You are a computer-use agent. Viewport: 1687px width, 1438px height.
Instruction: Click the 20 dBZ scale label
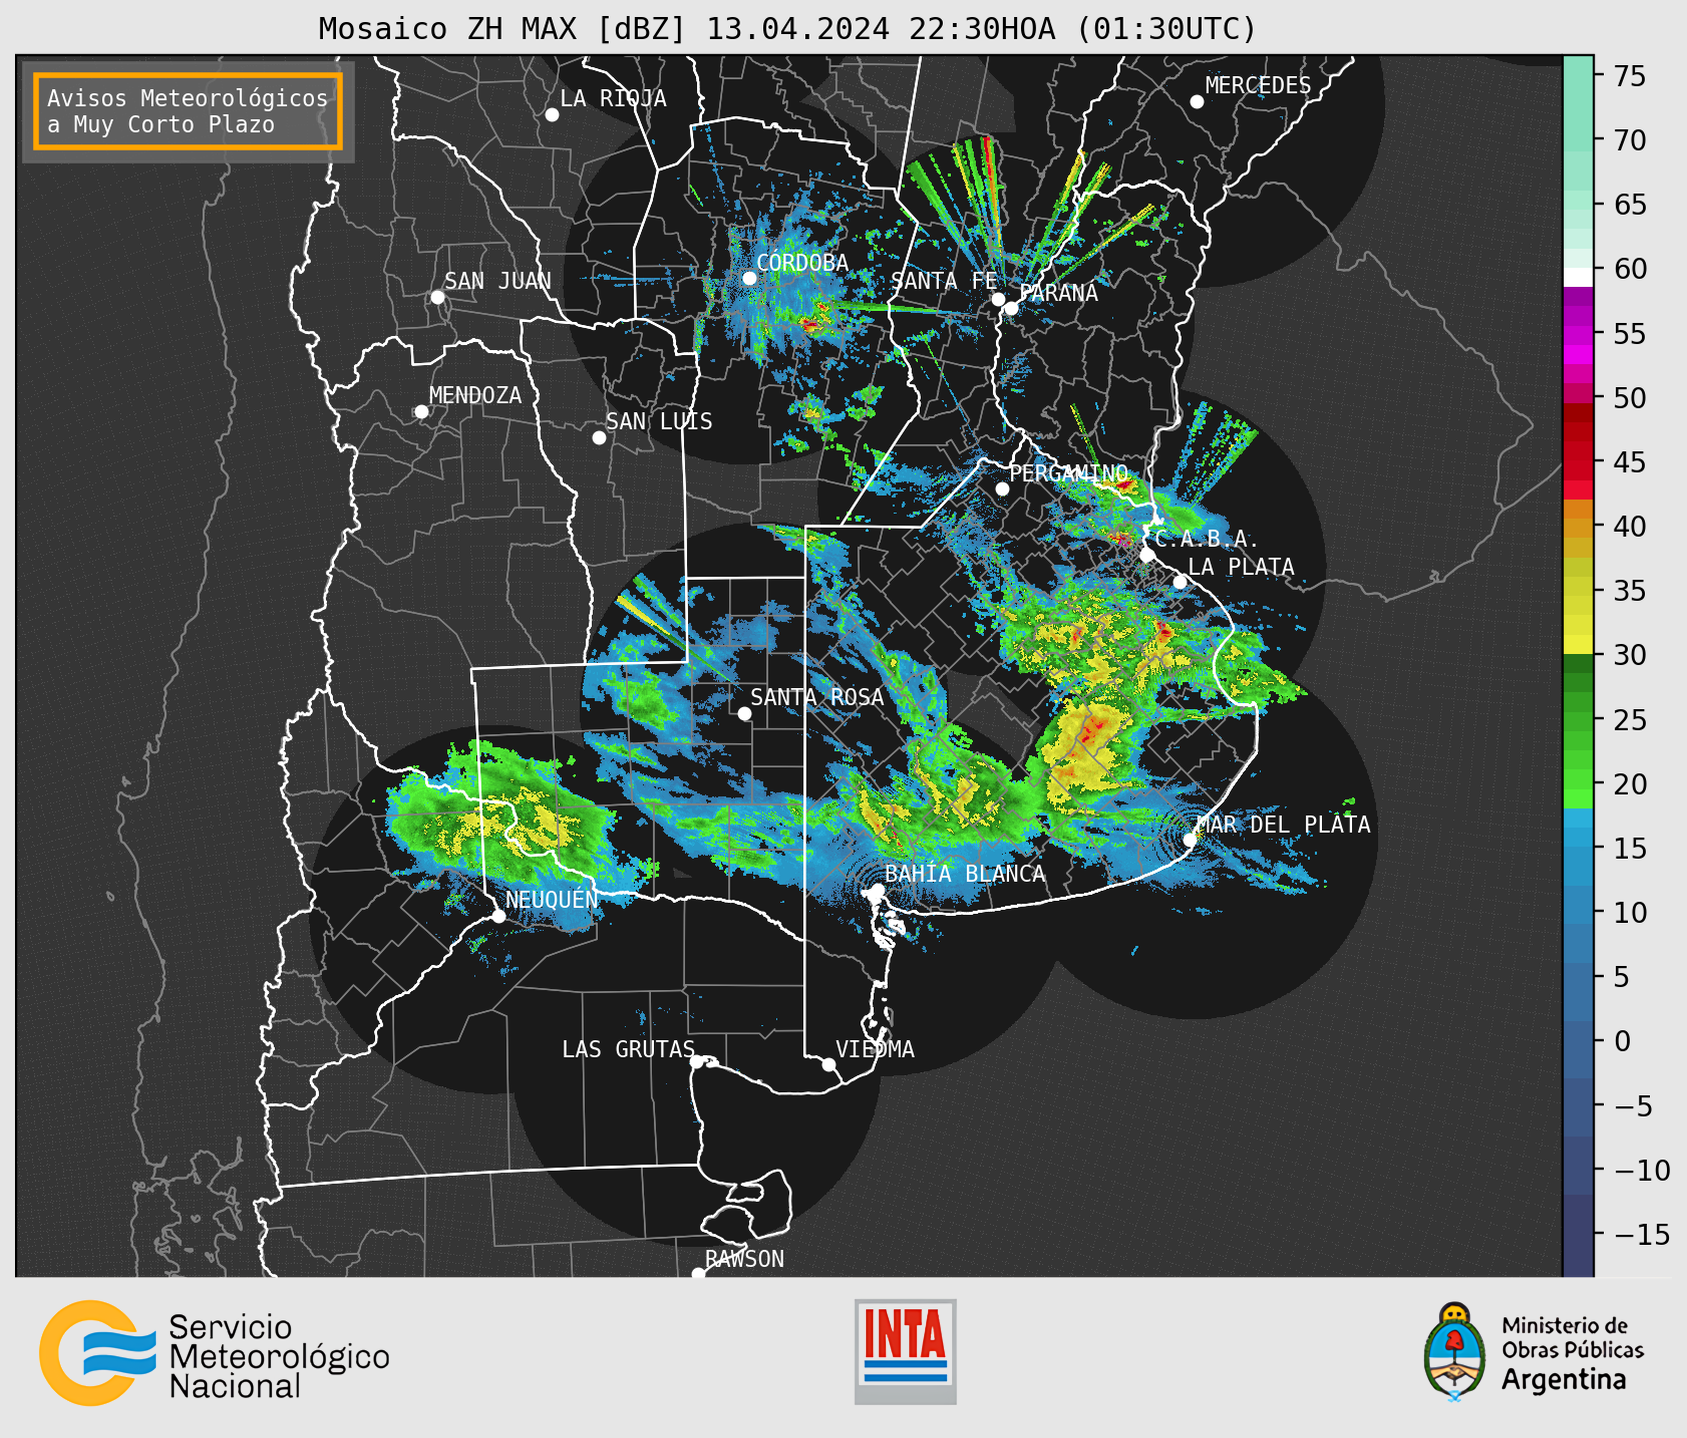tap(1630, 784)
